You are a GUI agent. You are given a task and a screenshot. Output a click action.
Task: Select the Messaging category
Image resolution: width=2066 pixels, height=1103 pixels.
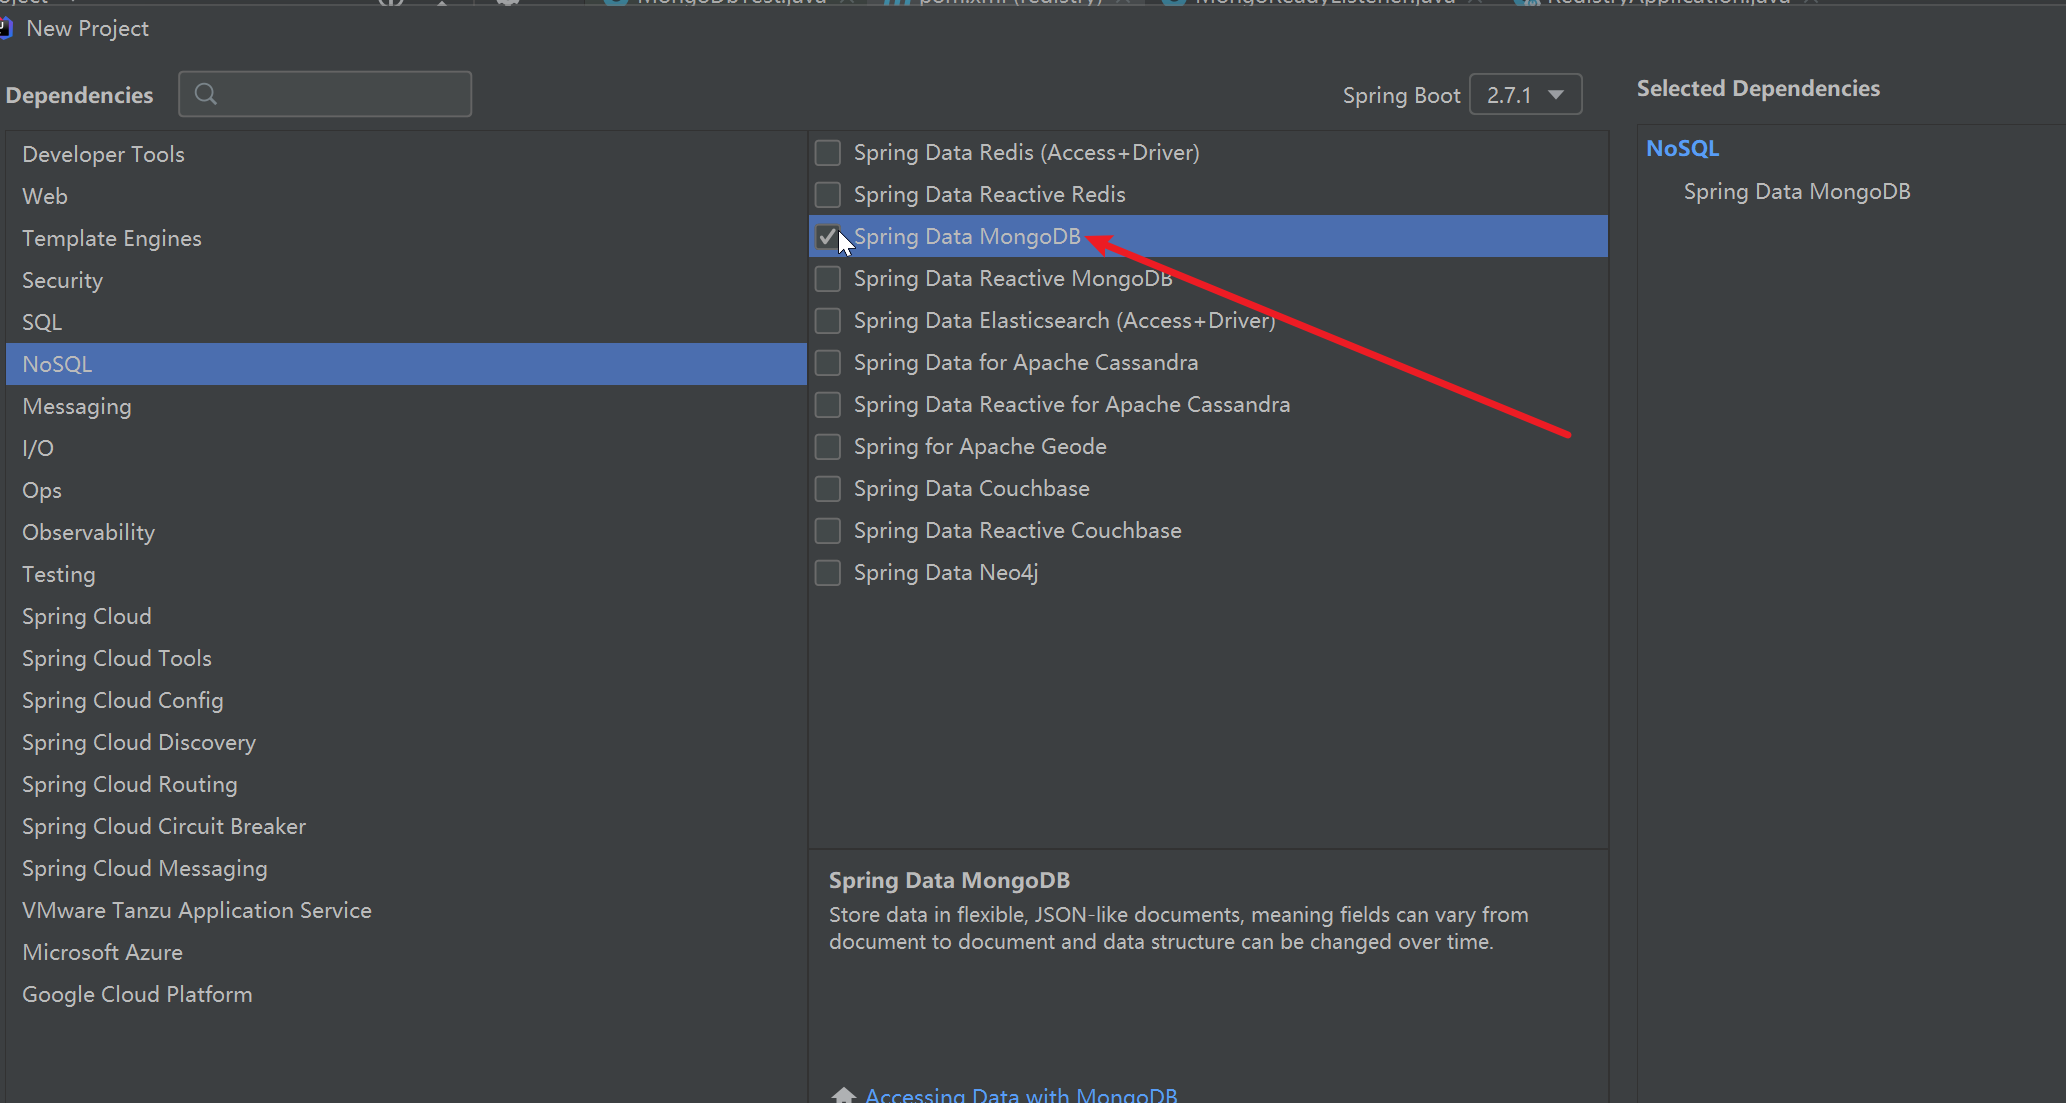(x=77, y=406)
